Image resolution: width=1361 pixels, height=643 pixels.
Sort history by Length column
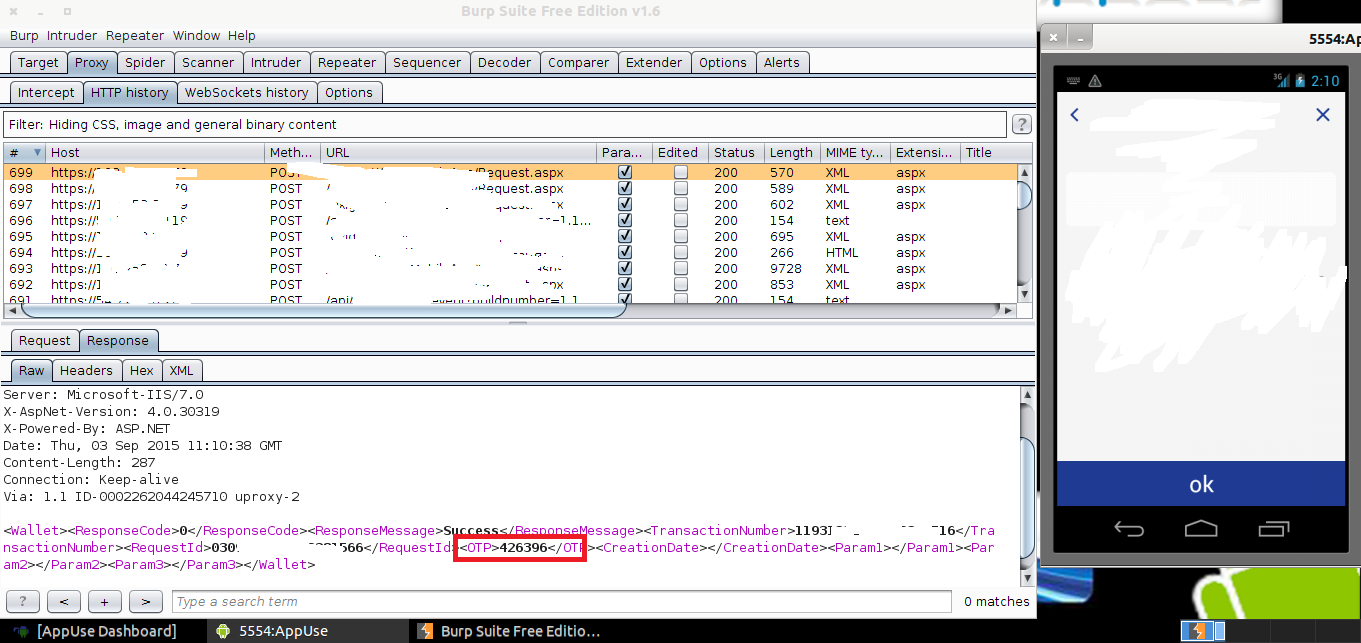coord(791,152)
